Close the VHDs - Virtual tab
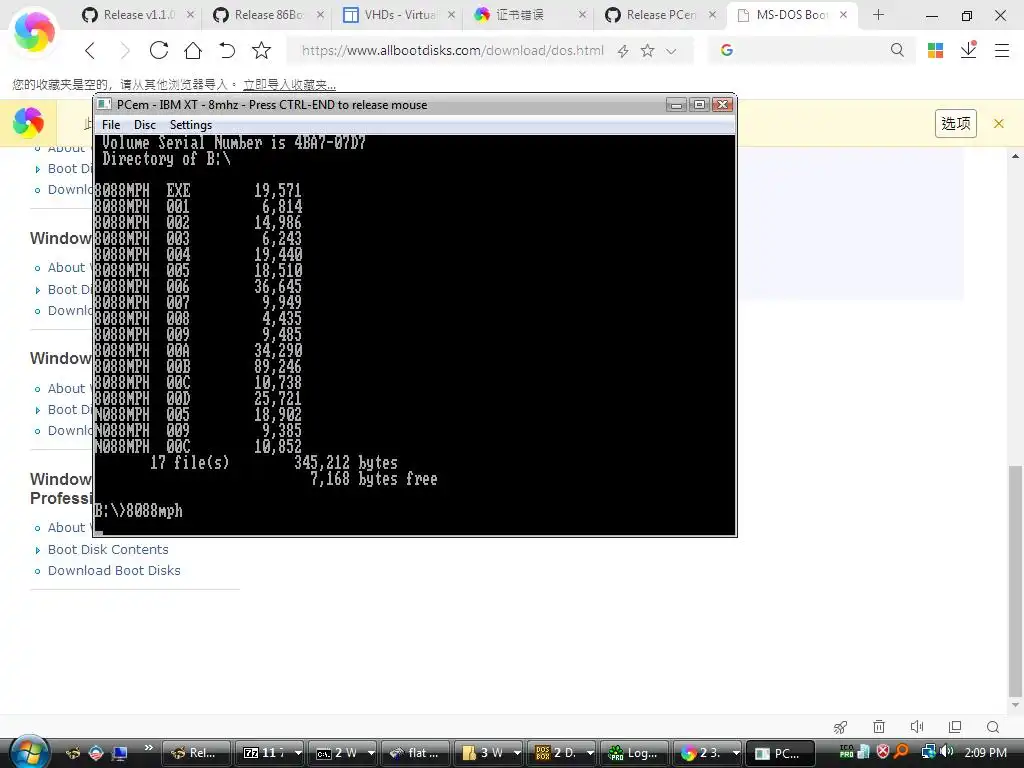 coord(451,14)
